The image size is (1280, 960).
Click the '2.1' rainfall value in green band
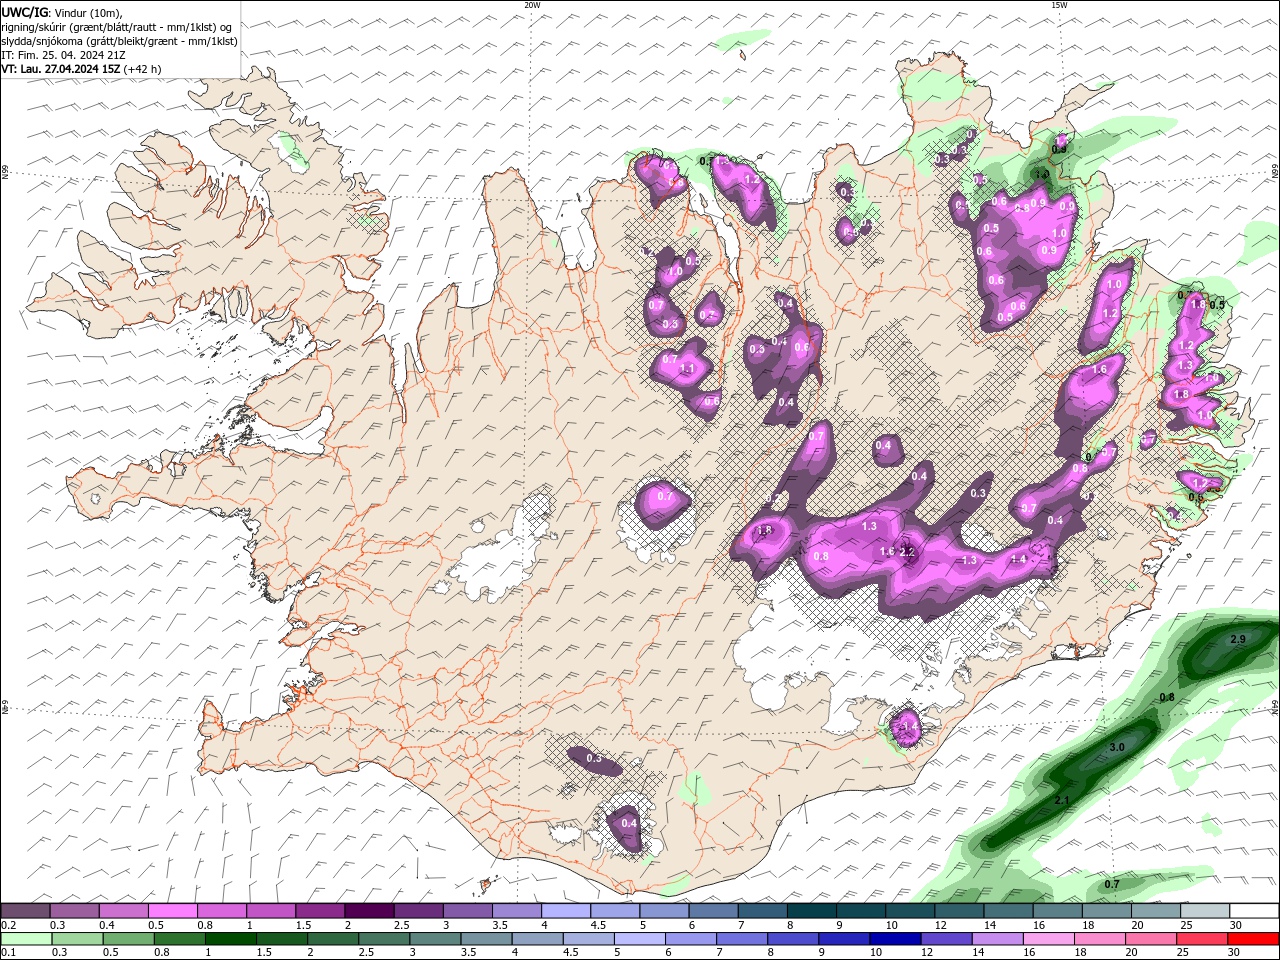click(1062, 801)
